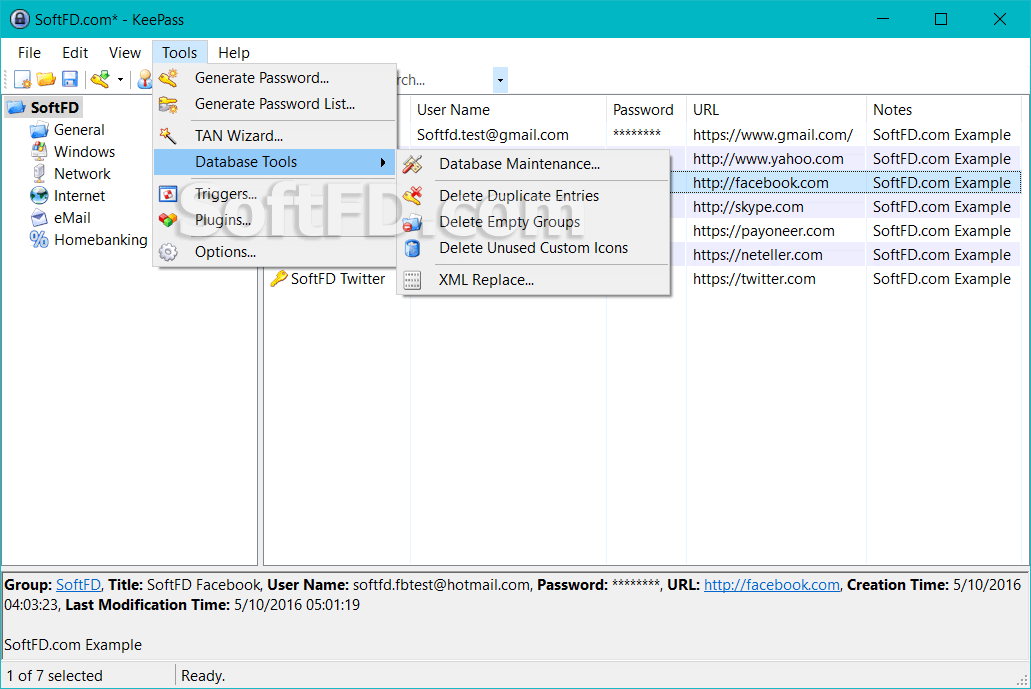Click the Add Entry key icon
Screen dimensions: 1031x689
click(x=101, y=80)
